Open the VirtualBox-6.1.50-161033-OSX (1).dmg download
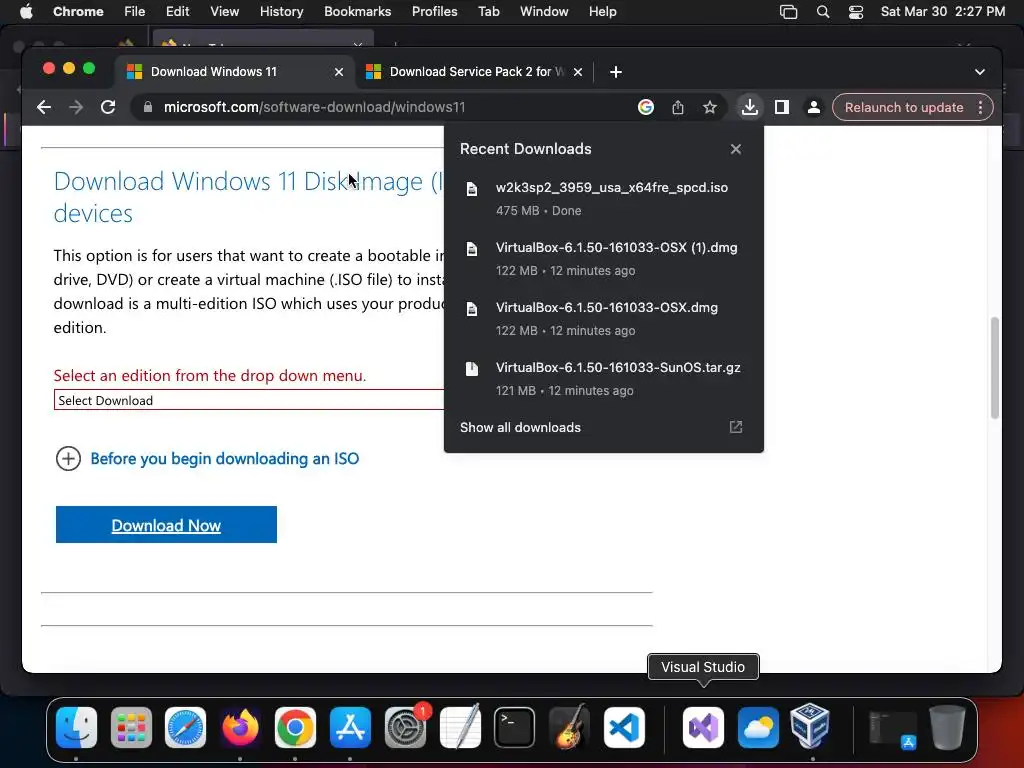1024x768 pixels. pyautogui.click(x=603, y=259)
